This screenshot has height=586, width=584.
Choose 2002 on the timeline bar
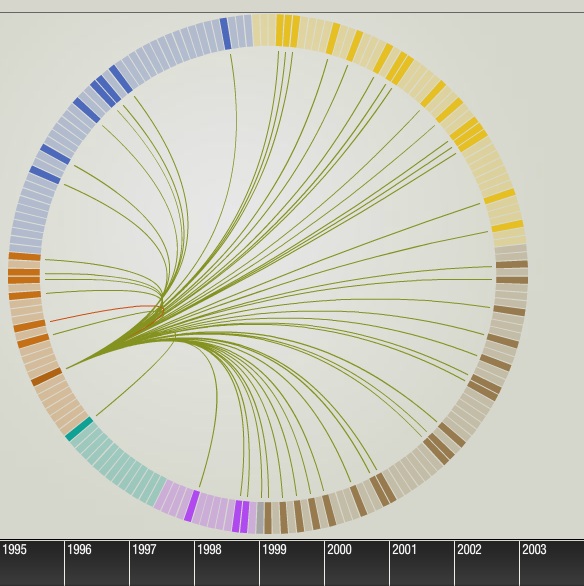coord(487,563)
